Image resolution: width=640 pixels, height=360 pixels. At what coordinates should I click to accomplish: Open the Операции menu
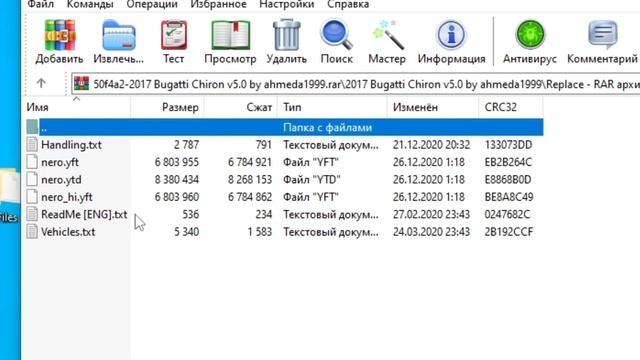152,4
